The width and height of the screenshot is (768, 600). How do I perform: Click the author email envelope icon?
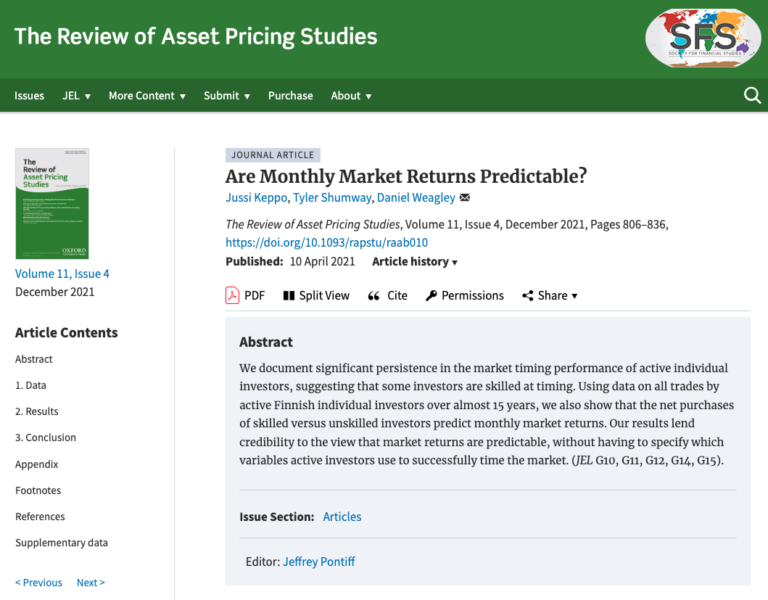point(465,197)
